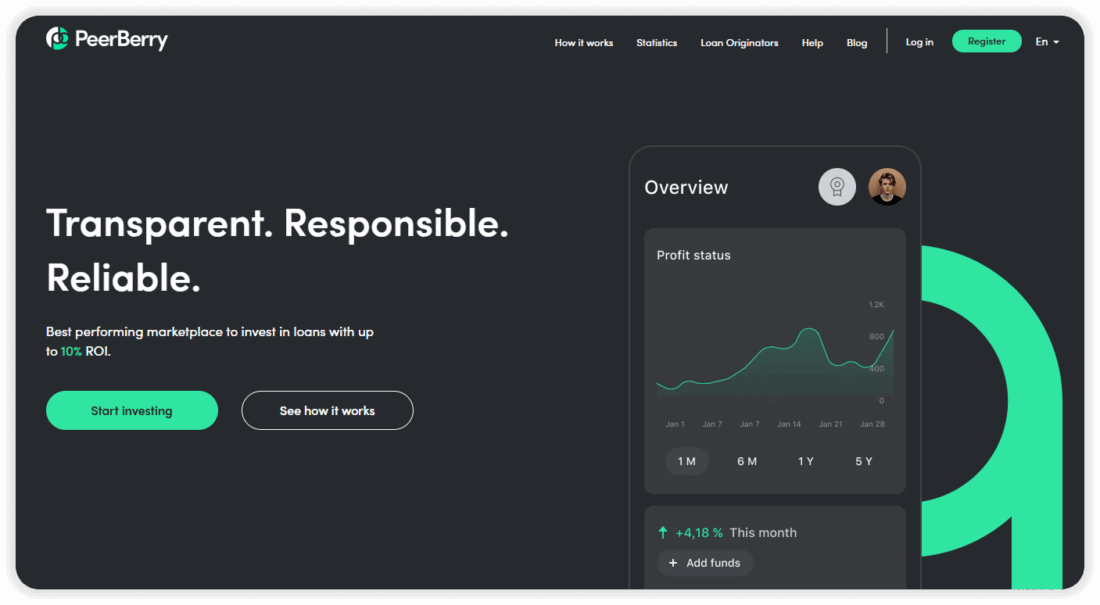
Task: Click the Jan 1 axis label
Action: (x=675, y=424)
